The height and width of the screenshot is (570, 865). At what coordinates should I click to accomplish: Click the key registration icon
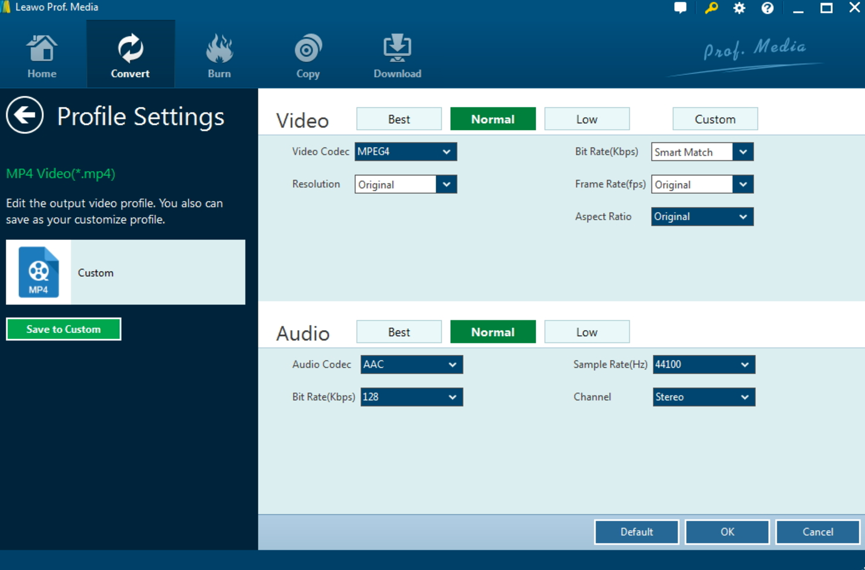tap(711, 8)
